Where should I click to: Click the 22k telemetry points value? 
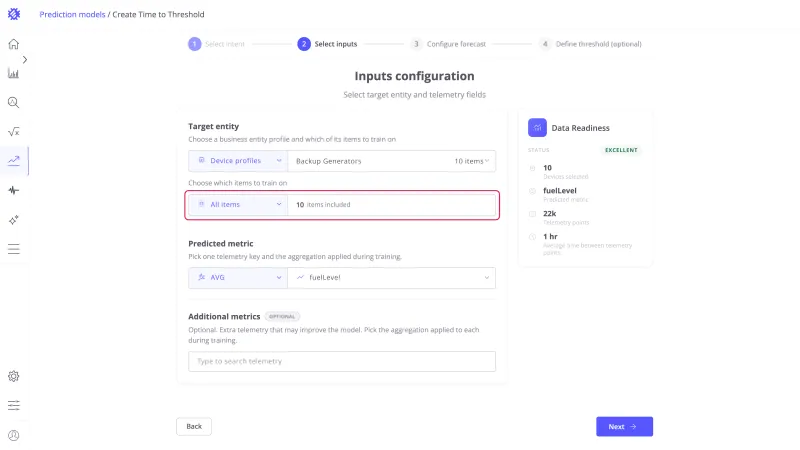point(549,213)
